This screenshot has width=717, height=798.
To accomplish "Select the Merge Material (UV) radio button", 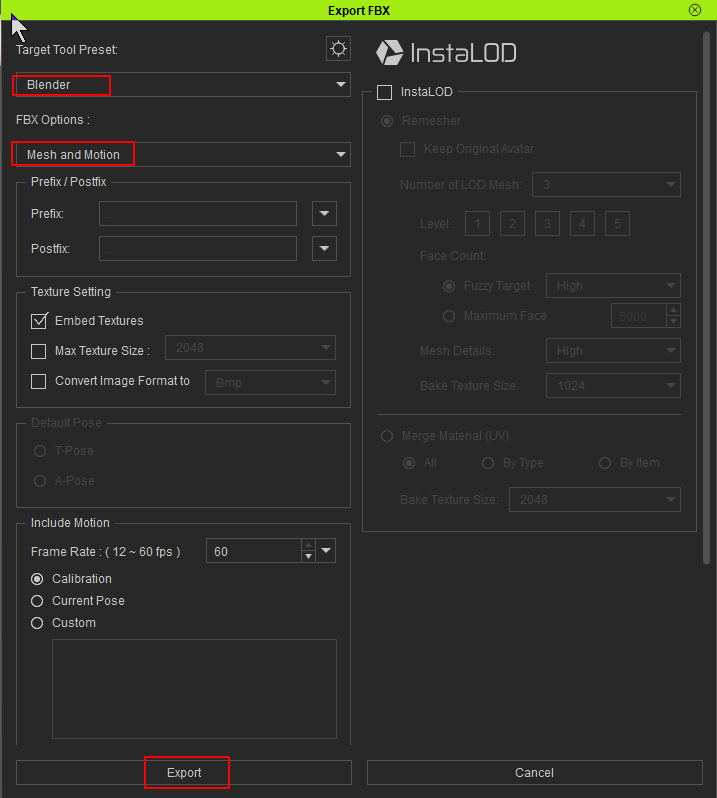I will click(x=387, y=436).
